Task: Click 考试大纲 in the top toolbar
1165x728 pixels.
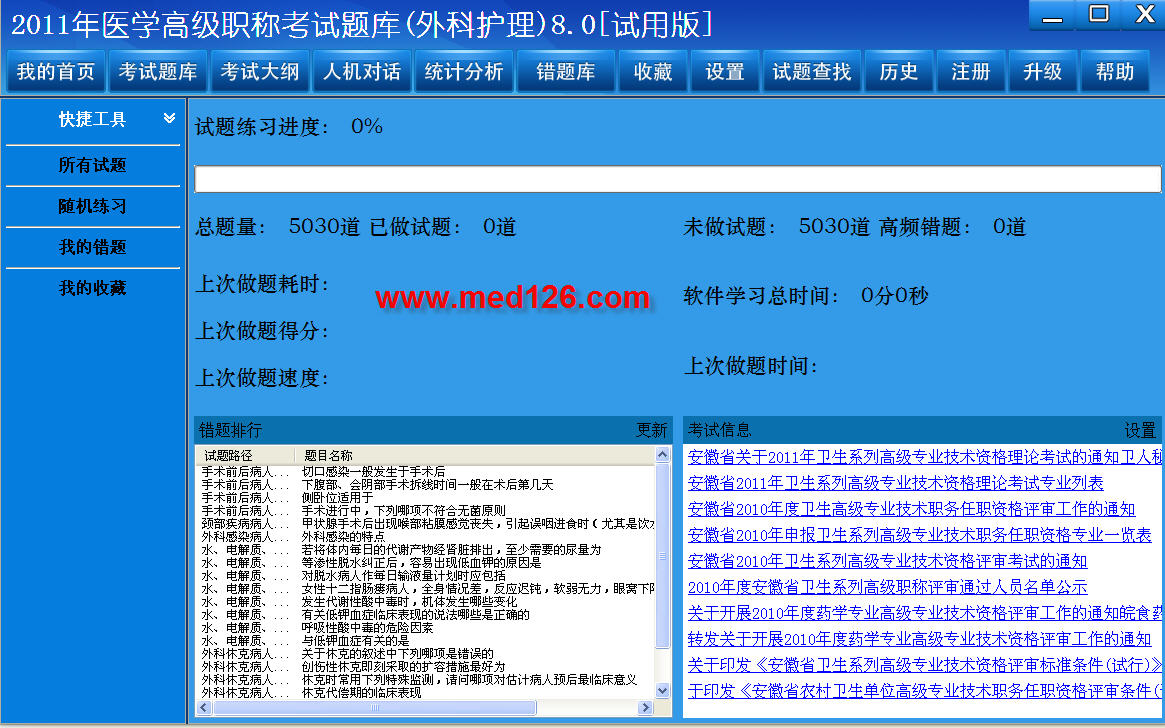Action: tap(260, 72)
